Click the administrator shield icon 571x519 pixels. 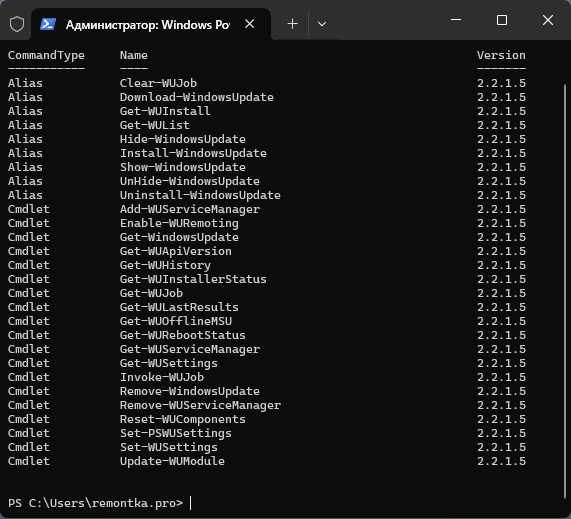(17, 24)
